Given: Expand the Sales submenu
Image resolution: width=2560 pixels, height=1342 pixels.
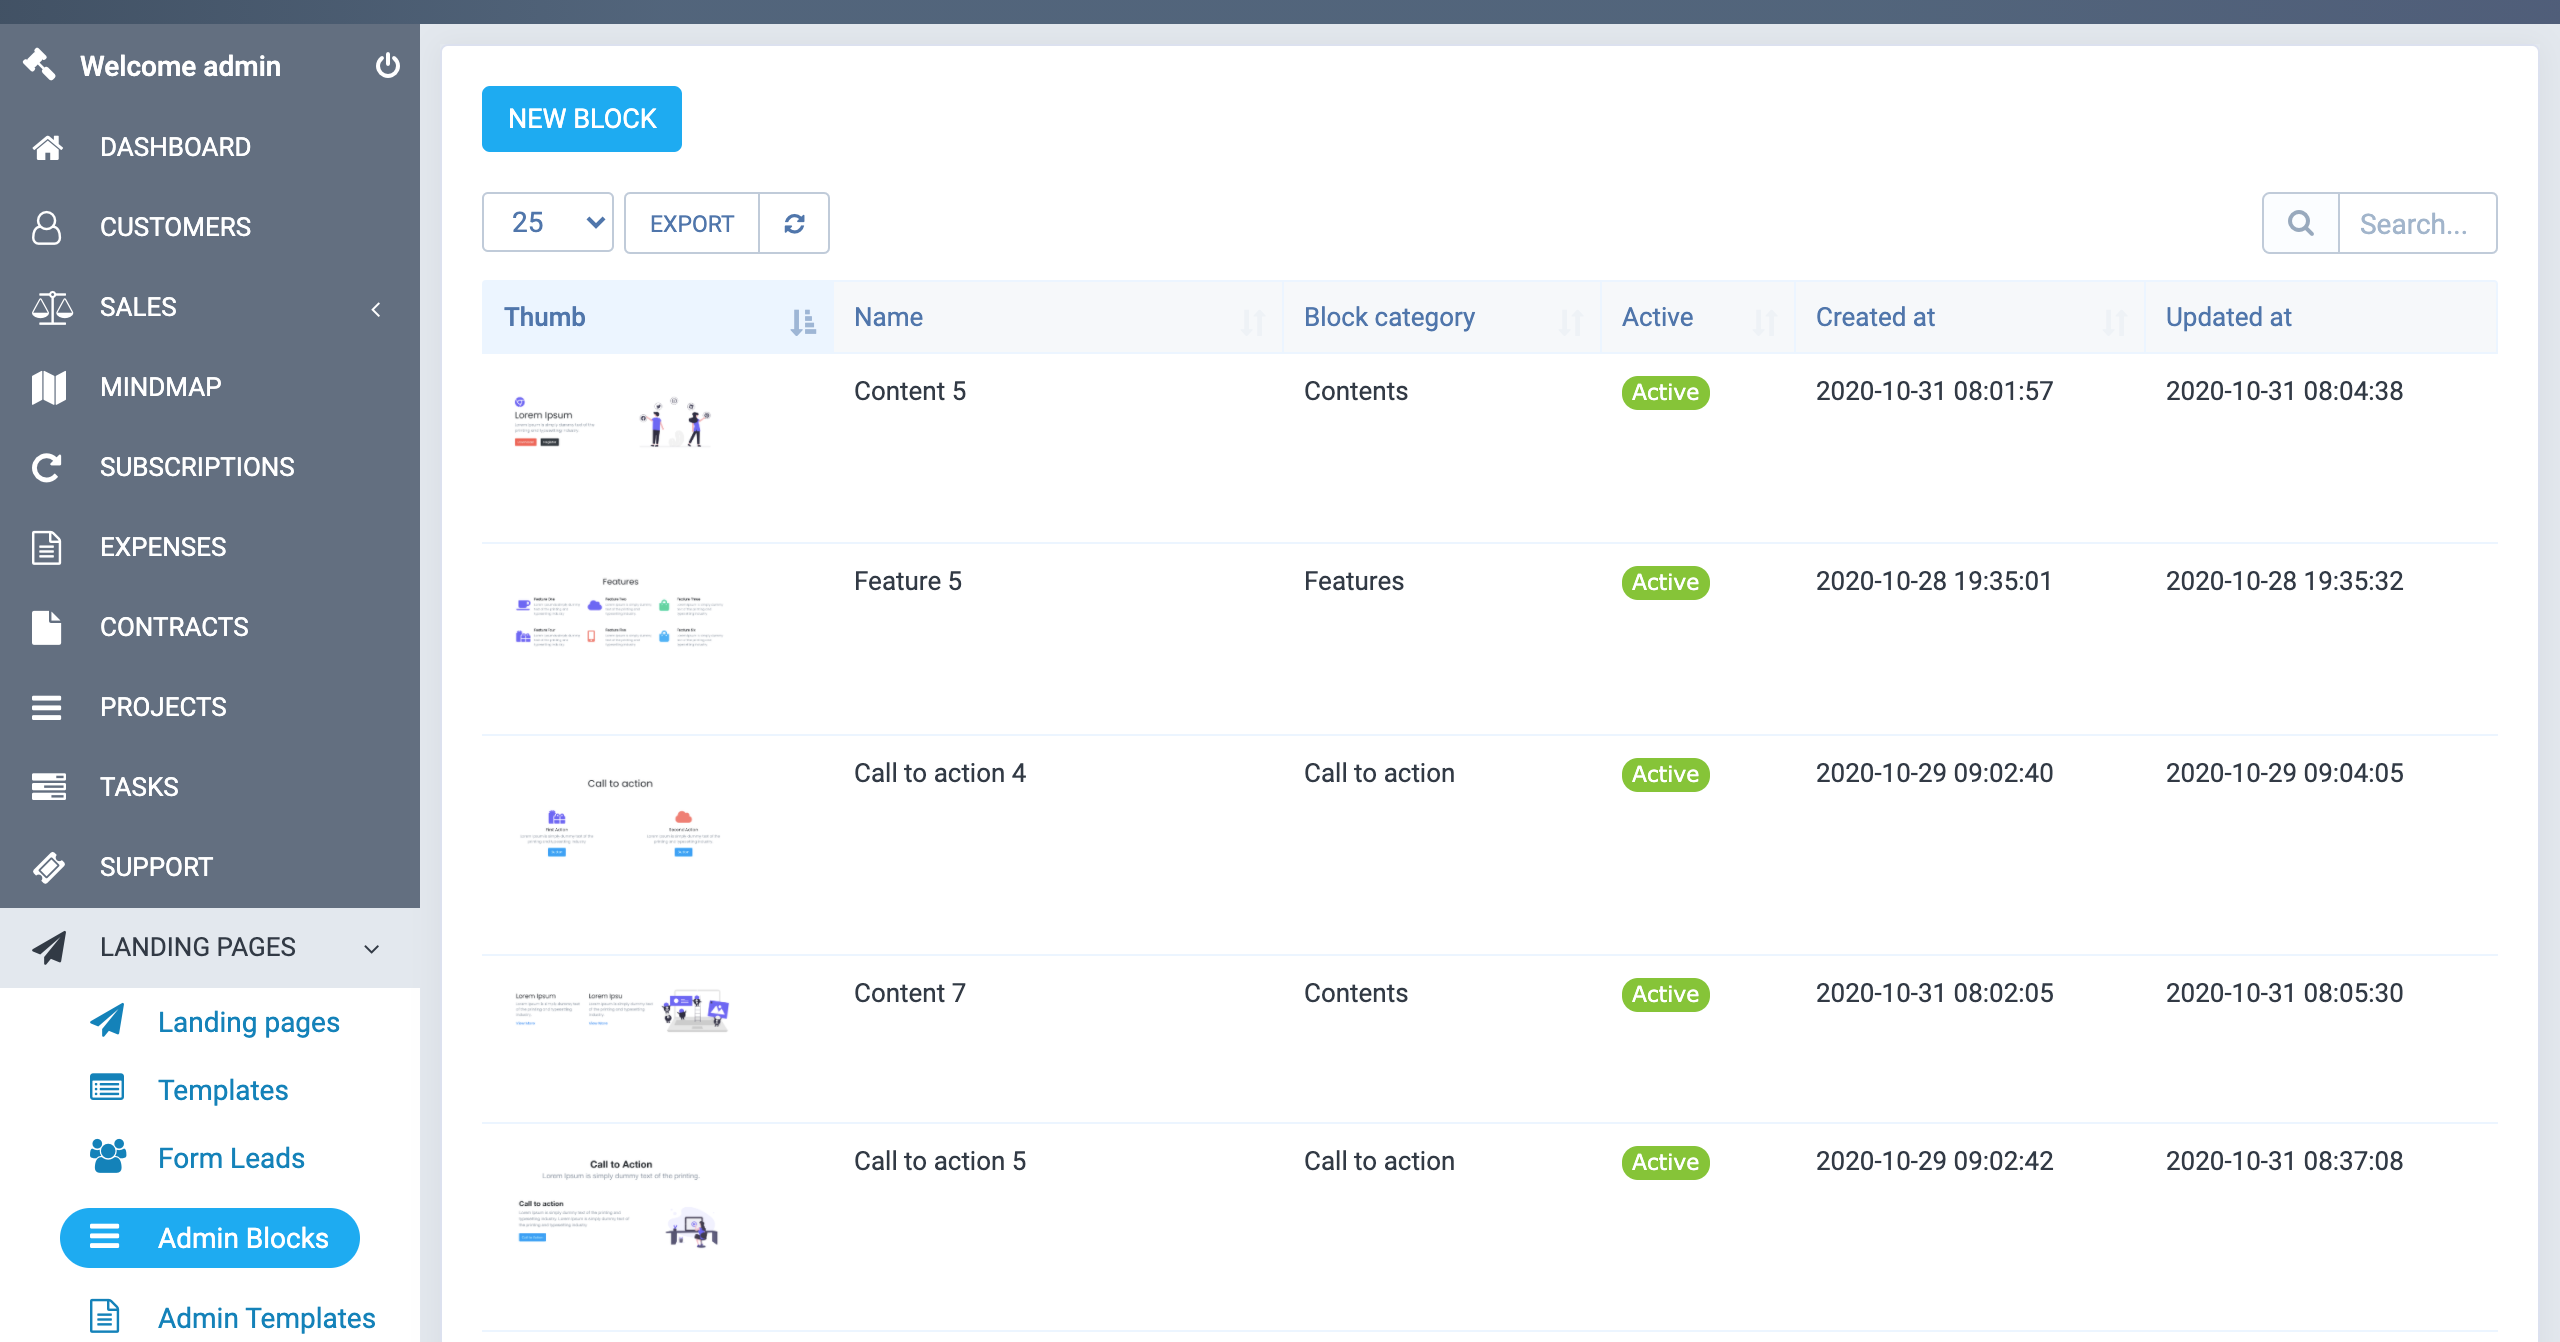Looking at the screenshot, I should 376,309.
